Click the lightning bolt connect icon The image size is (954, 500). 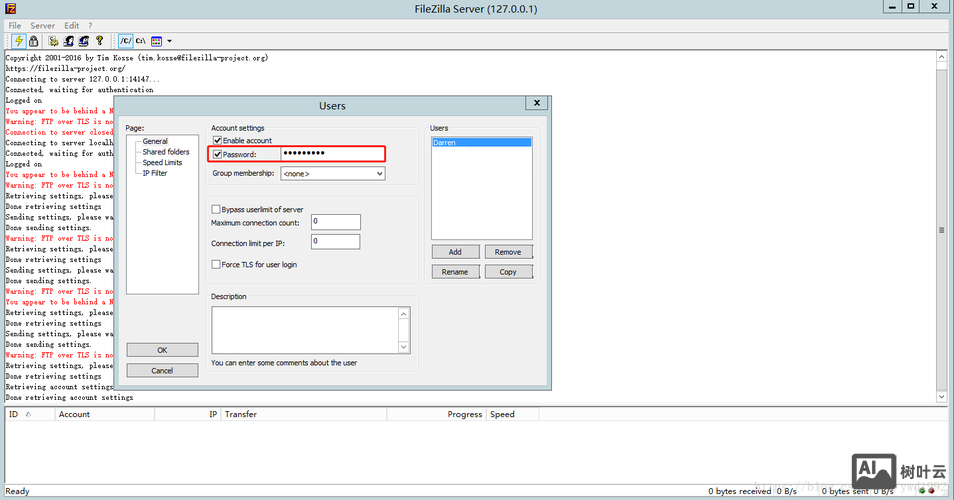pos(19,41)
